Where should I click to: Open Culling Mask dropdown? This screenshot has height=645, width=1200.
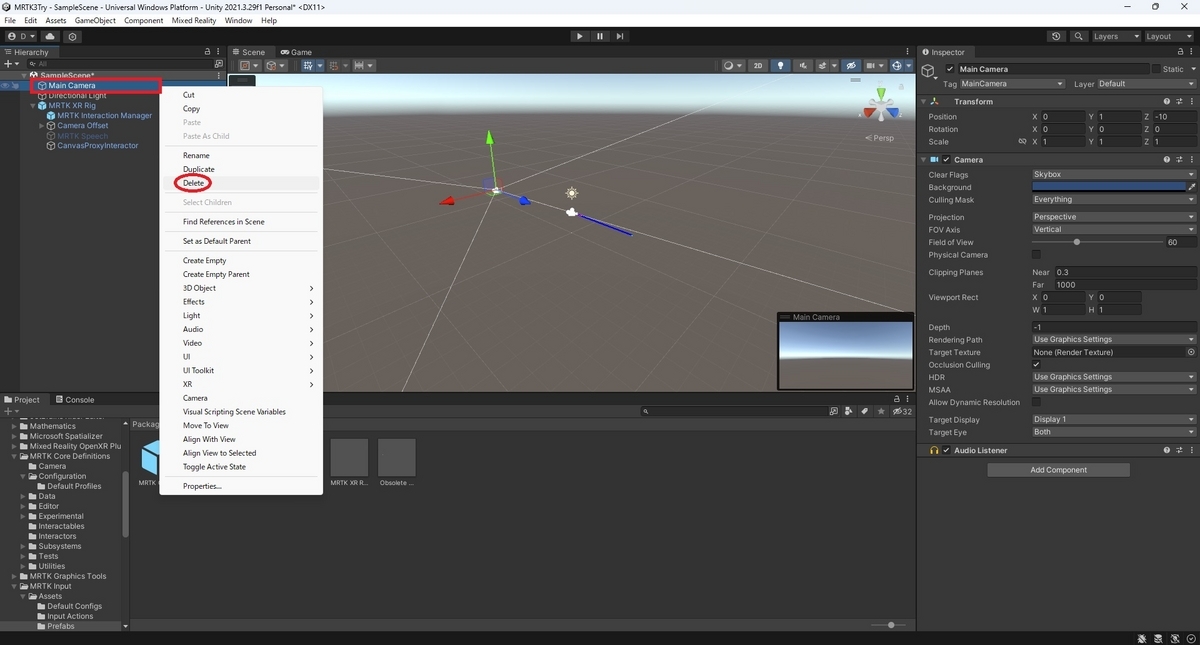[1113, 200]
